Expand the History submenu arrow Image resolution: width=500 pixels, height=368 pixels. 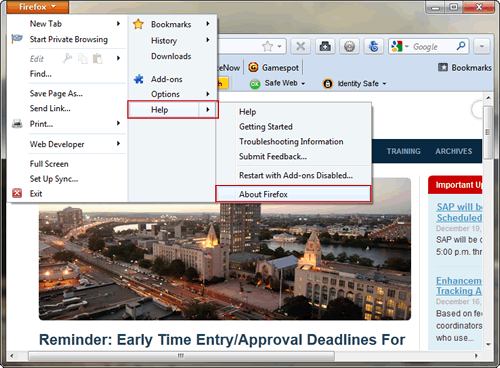[208, 40]
